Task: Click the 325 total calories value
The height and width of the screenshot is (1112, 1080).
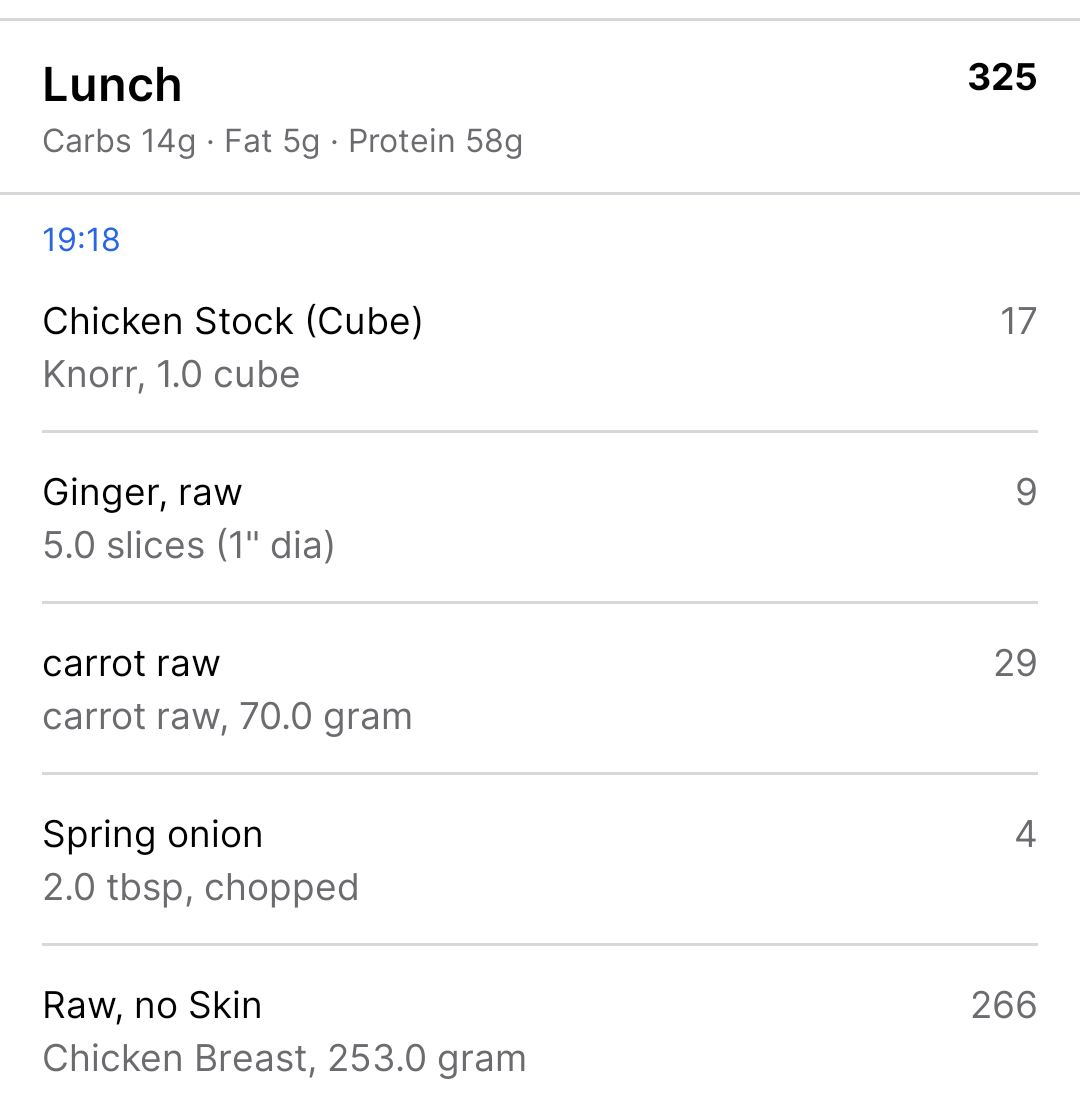Action: tap(1002, 77)
